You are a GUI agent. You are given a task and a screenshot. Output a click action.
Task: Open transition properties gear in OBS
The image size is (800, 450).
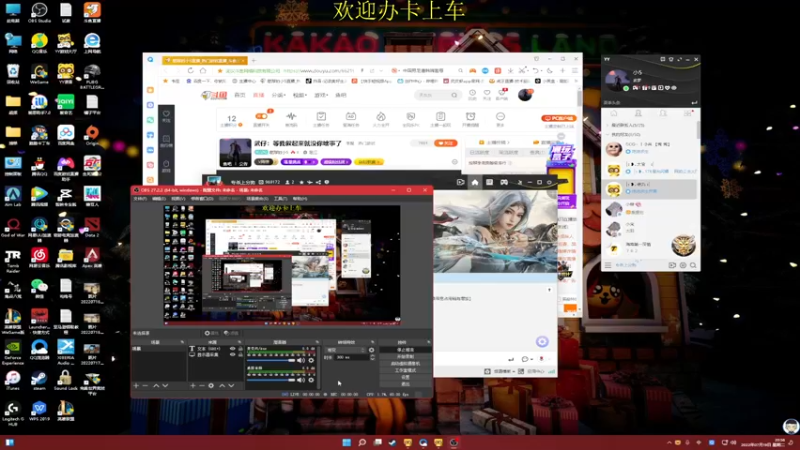coord(371,350)
